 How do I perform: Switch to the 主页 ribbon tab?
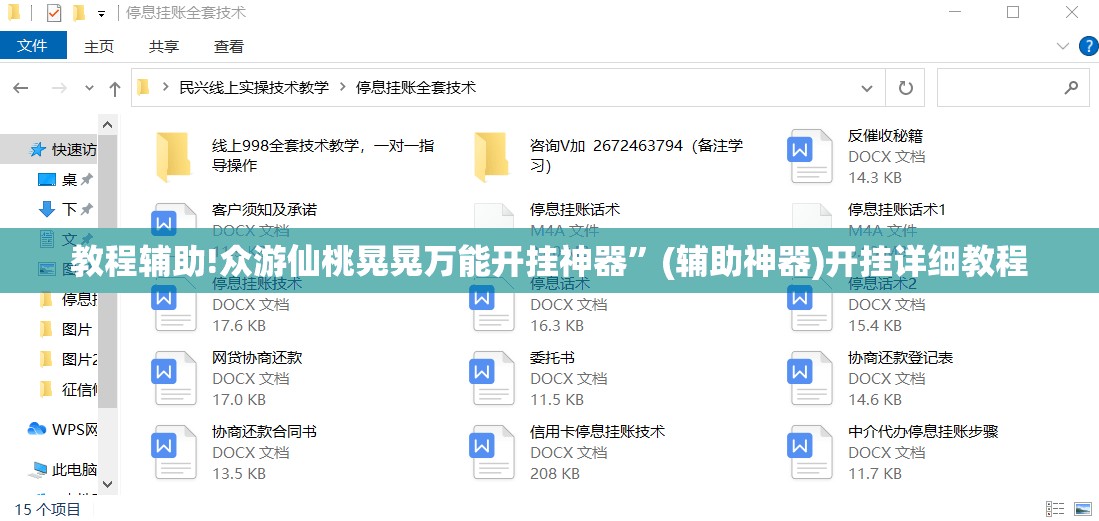point(99,47)
